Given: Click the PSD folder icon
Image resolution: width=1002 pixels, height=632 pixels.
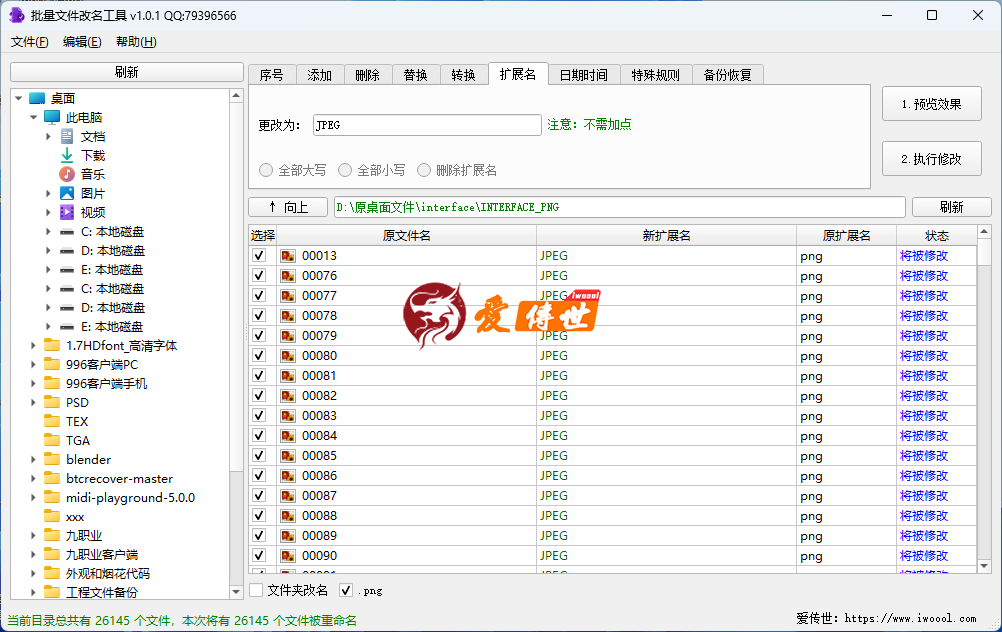Looking at the screenshot, I should (52, 402).
